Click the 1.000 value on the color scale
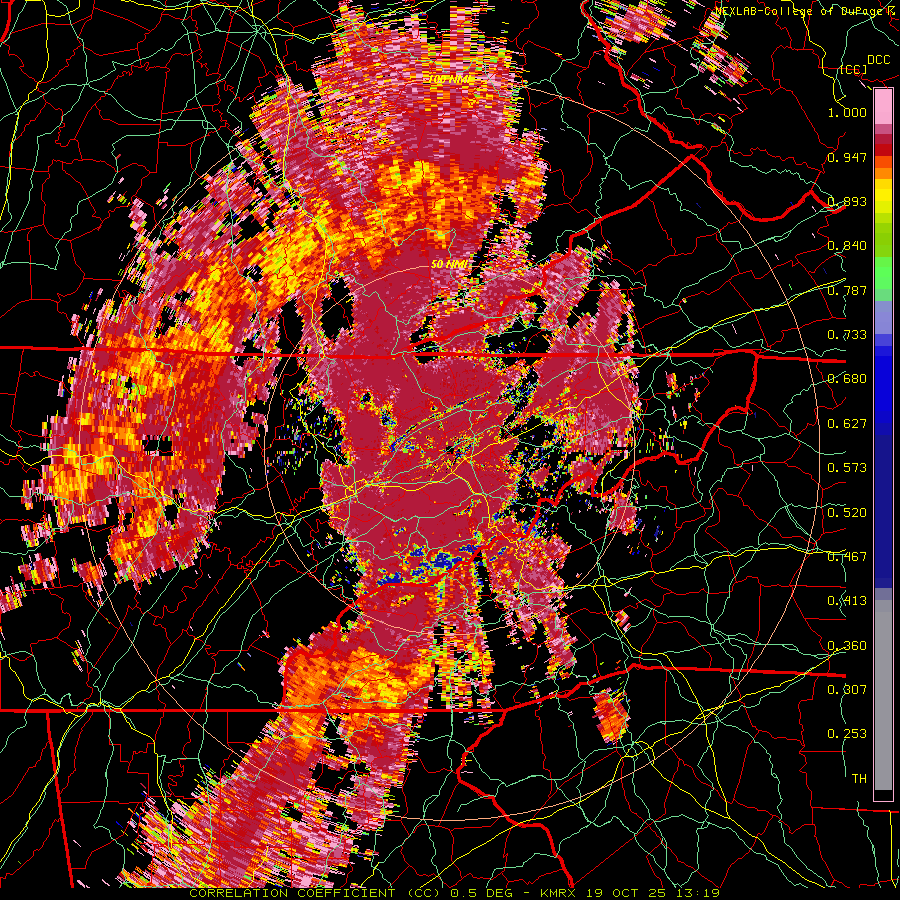The image size is (900, 900). (x=847, y=112)
